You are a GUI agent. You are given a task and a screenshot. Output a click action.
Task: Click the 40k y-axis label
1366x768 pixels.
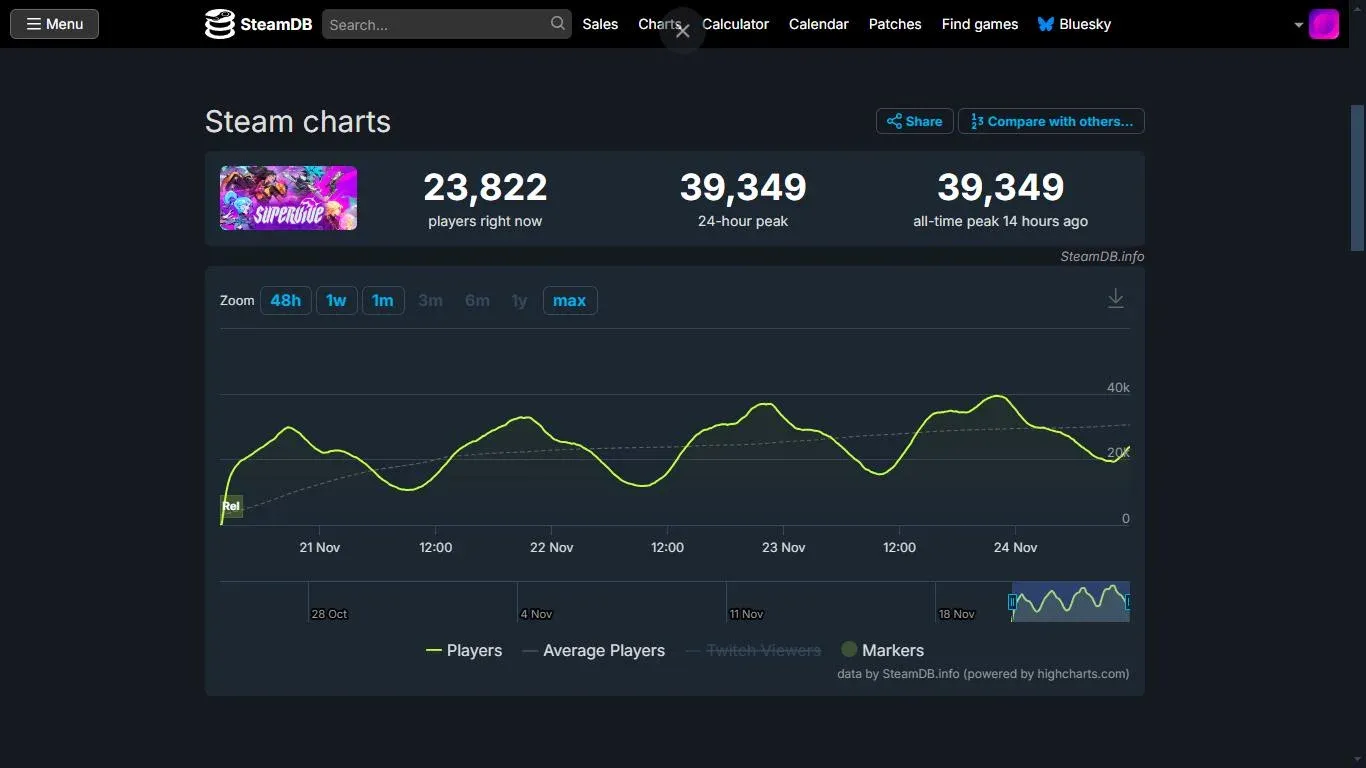(x=1118, y=387)
